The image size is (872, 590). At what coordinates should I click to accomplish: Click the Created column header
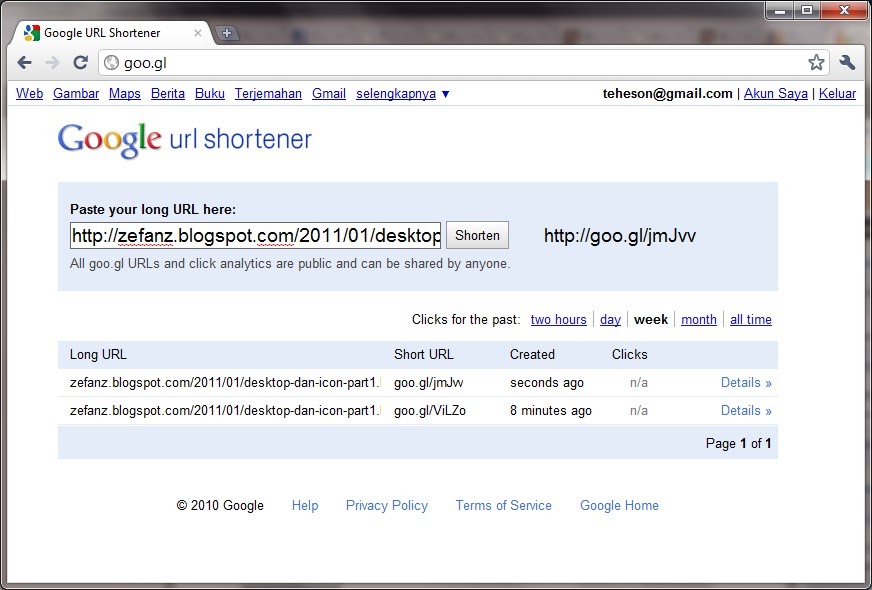[532, 354]
